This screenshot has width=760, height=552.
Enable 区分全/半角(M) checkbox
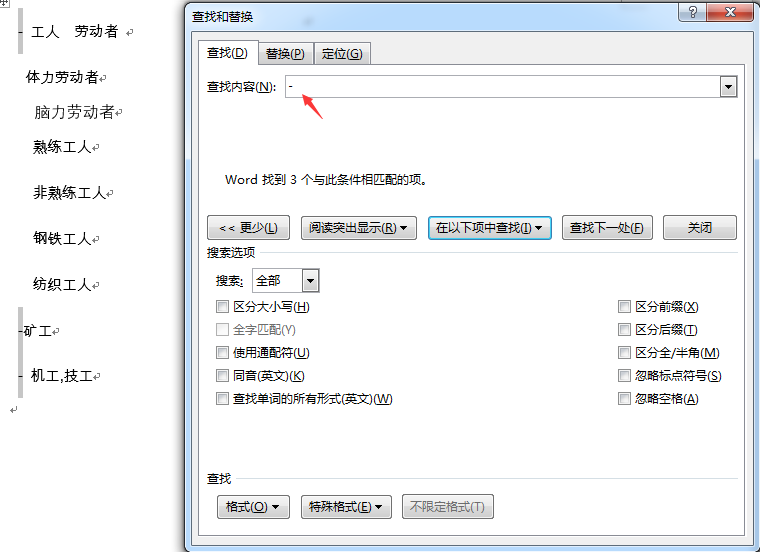point(624,352)
